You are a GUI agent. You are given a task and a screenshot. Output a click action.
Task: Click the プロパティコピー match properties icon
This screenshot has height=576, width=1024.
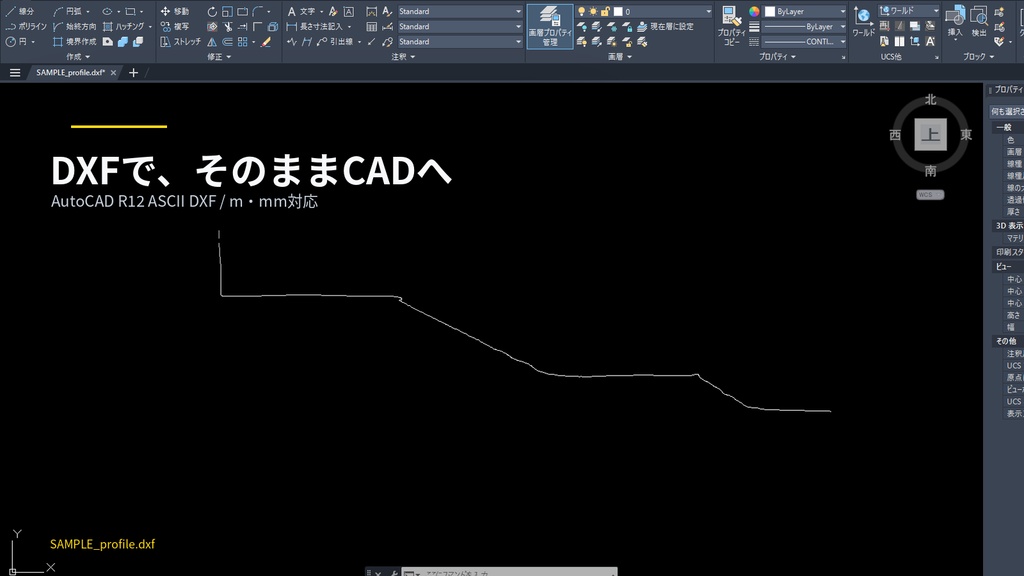[731, 26]
